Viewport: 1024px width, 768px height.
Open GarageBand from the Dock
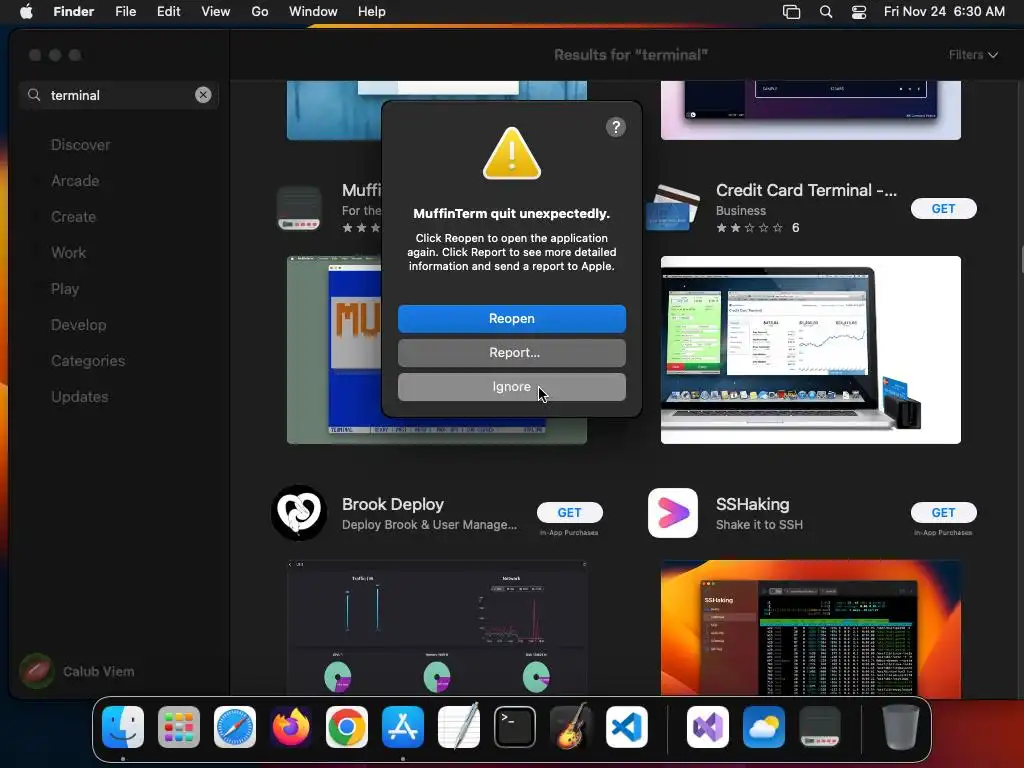(571, 727)
